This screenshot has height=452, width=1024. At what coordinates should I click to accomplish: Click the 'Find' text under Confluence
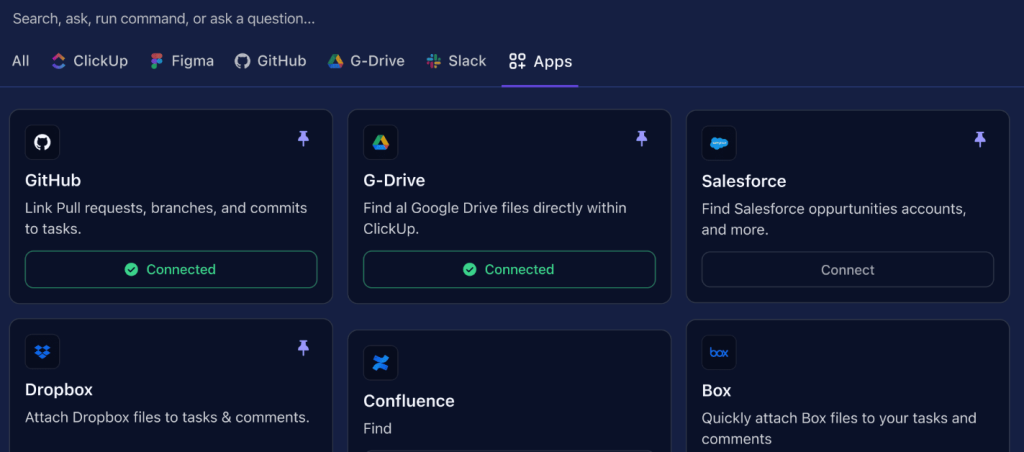(x=377, y=428)
